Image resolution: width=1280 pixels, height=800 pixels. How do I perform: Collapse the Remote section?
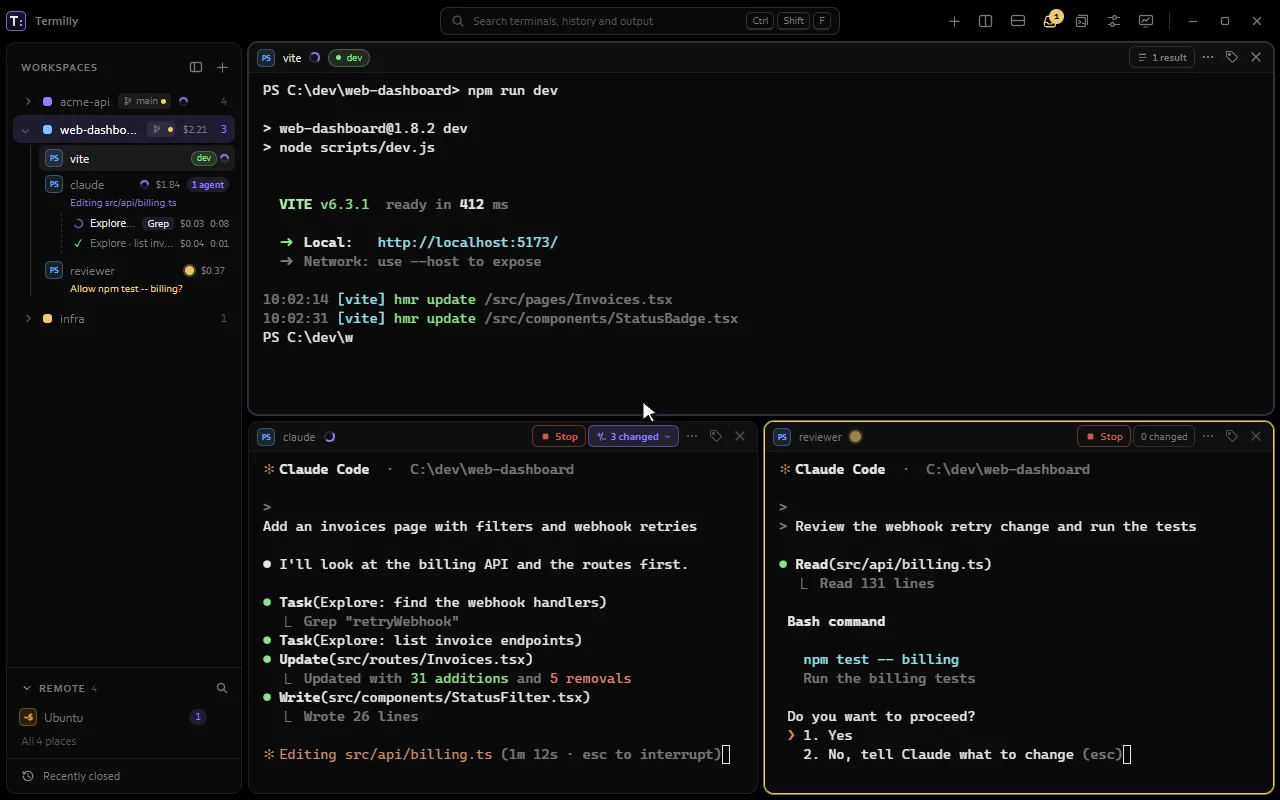click(x=27, y=688)
